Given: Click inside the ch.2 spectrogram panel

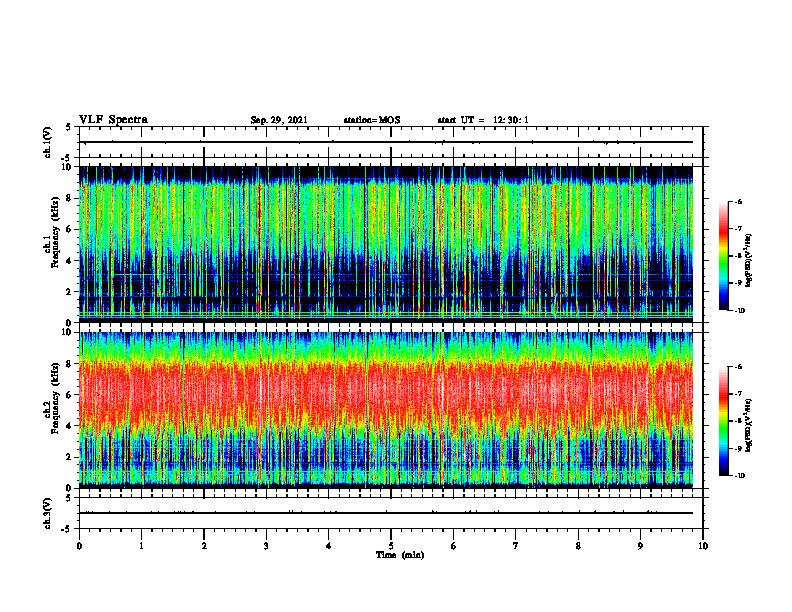Looking at the screenshot, I should (386, 410).
